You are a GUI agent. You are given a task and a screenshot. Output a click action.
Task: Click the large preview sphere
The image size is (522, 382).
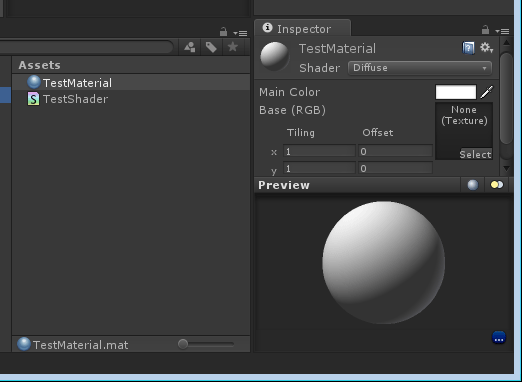[x=383, y=262]
